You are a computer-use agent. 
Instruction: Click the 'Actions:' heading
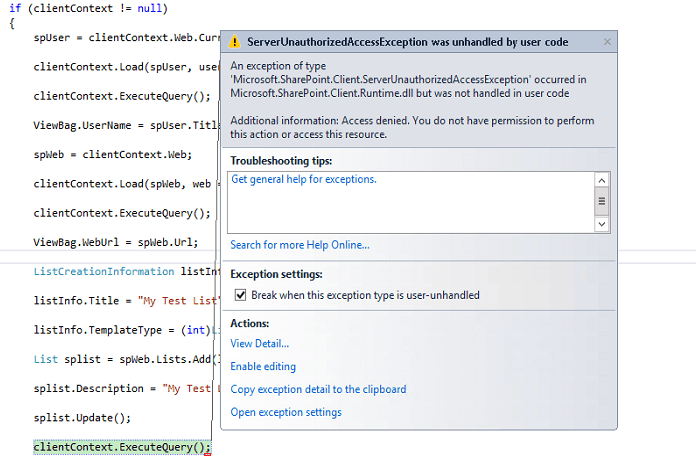point(249,324)
